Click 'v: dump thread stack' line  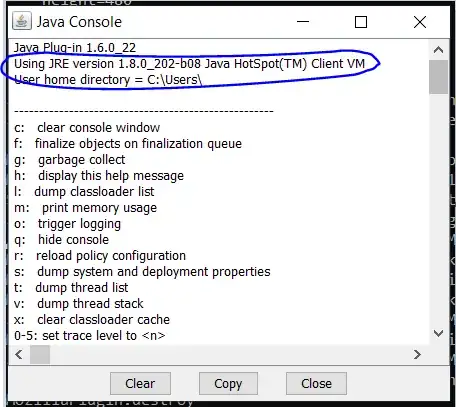click(x=79, y=304)
